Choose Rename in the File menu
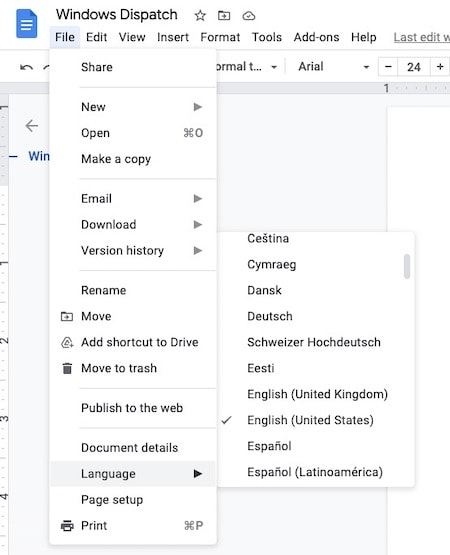Image resolution: width=450 pixels, height=555 pixels. tap(133, 290)
